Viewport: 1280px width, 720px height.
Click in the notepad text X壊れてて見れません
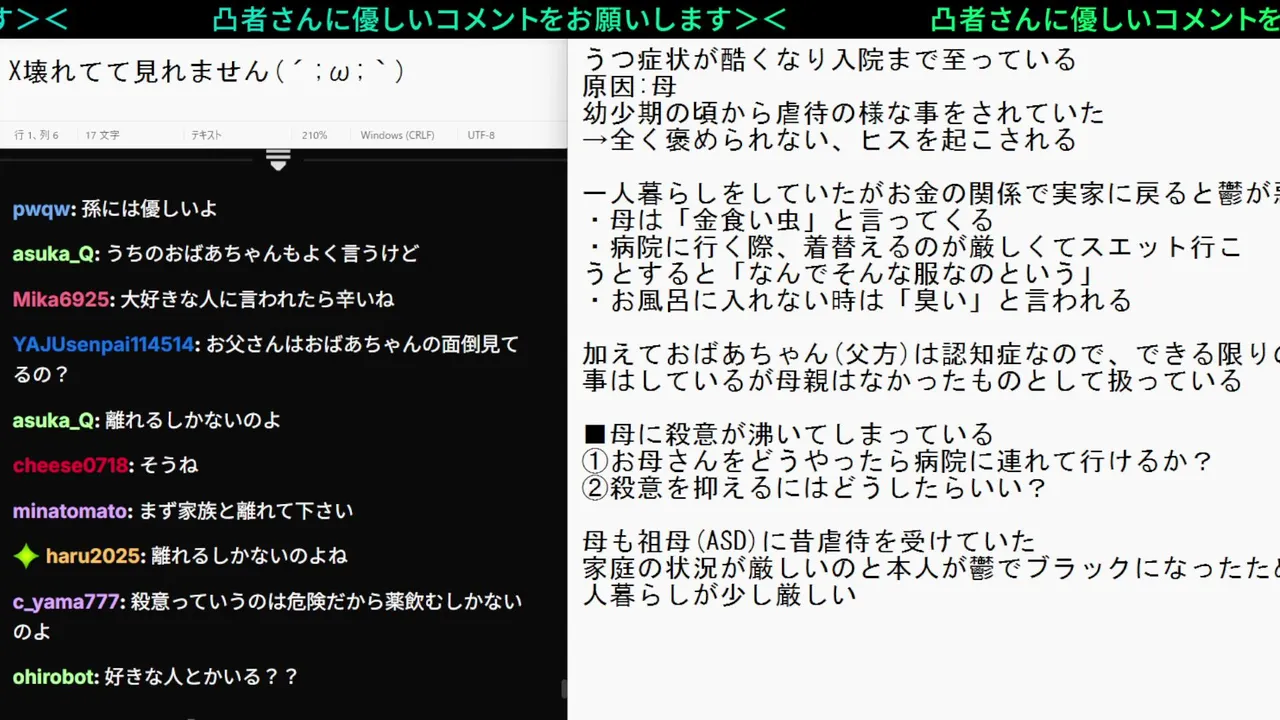tap(206, 71)
